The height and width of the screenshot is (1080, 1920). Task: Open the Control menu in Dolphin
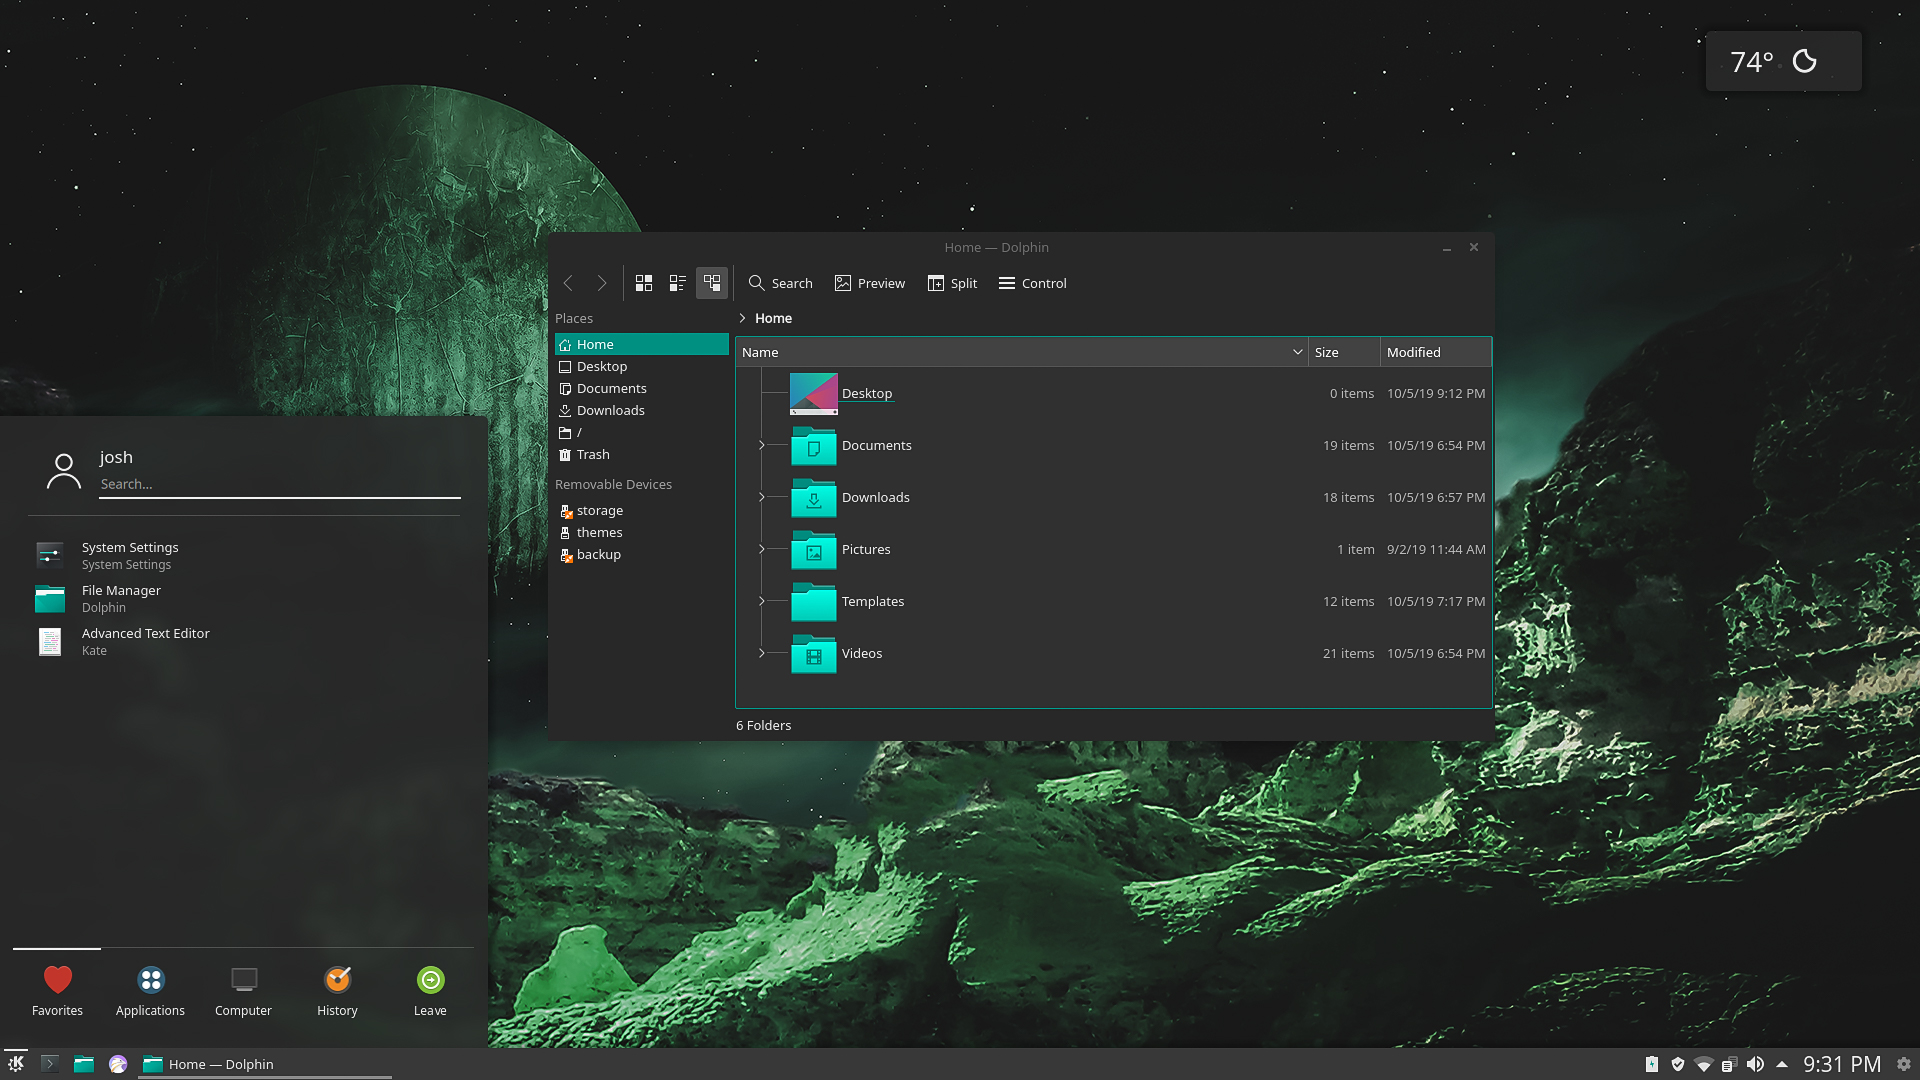tap(1033, 284)
